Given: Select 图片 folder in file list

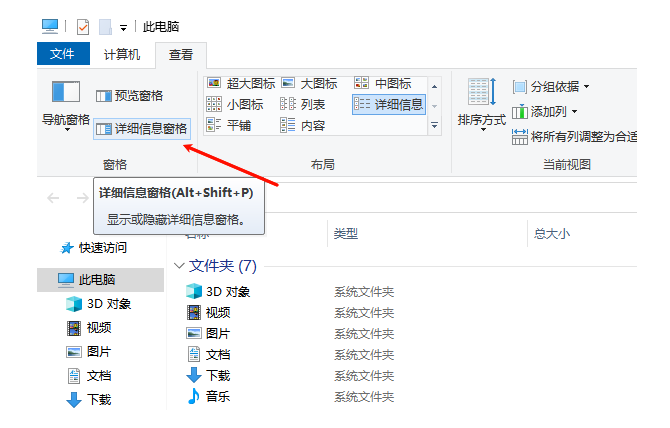Looking at the screenshot, I should coord(209,334).
